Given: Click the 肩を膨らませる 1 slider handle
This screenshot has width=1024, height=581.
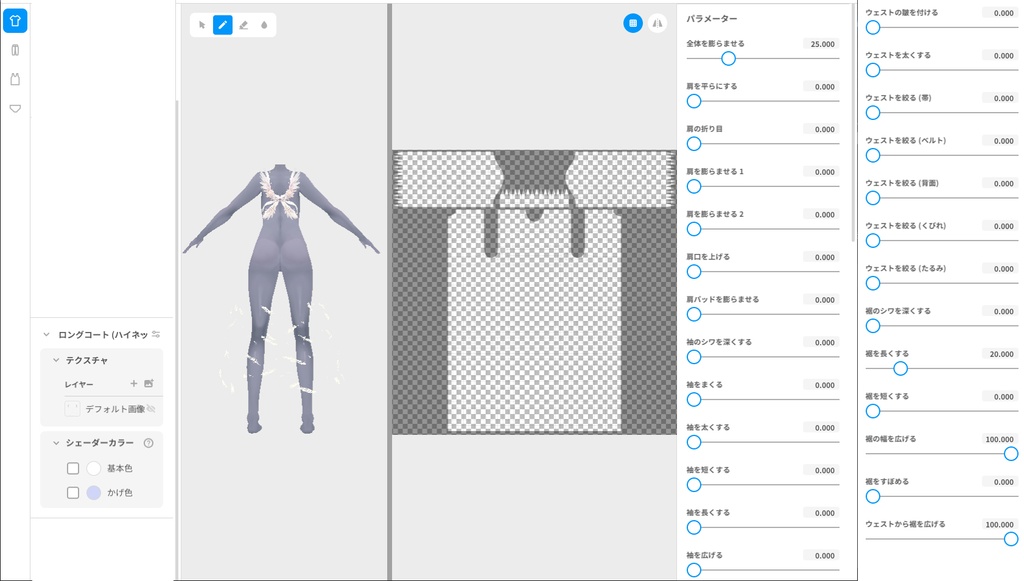Looking at the screenshot, I should click(694, 187).
